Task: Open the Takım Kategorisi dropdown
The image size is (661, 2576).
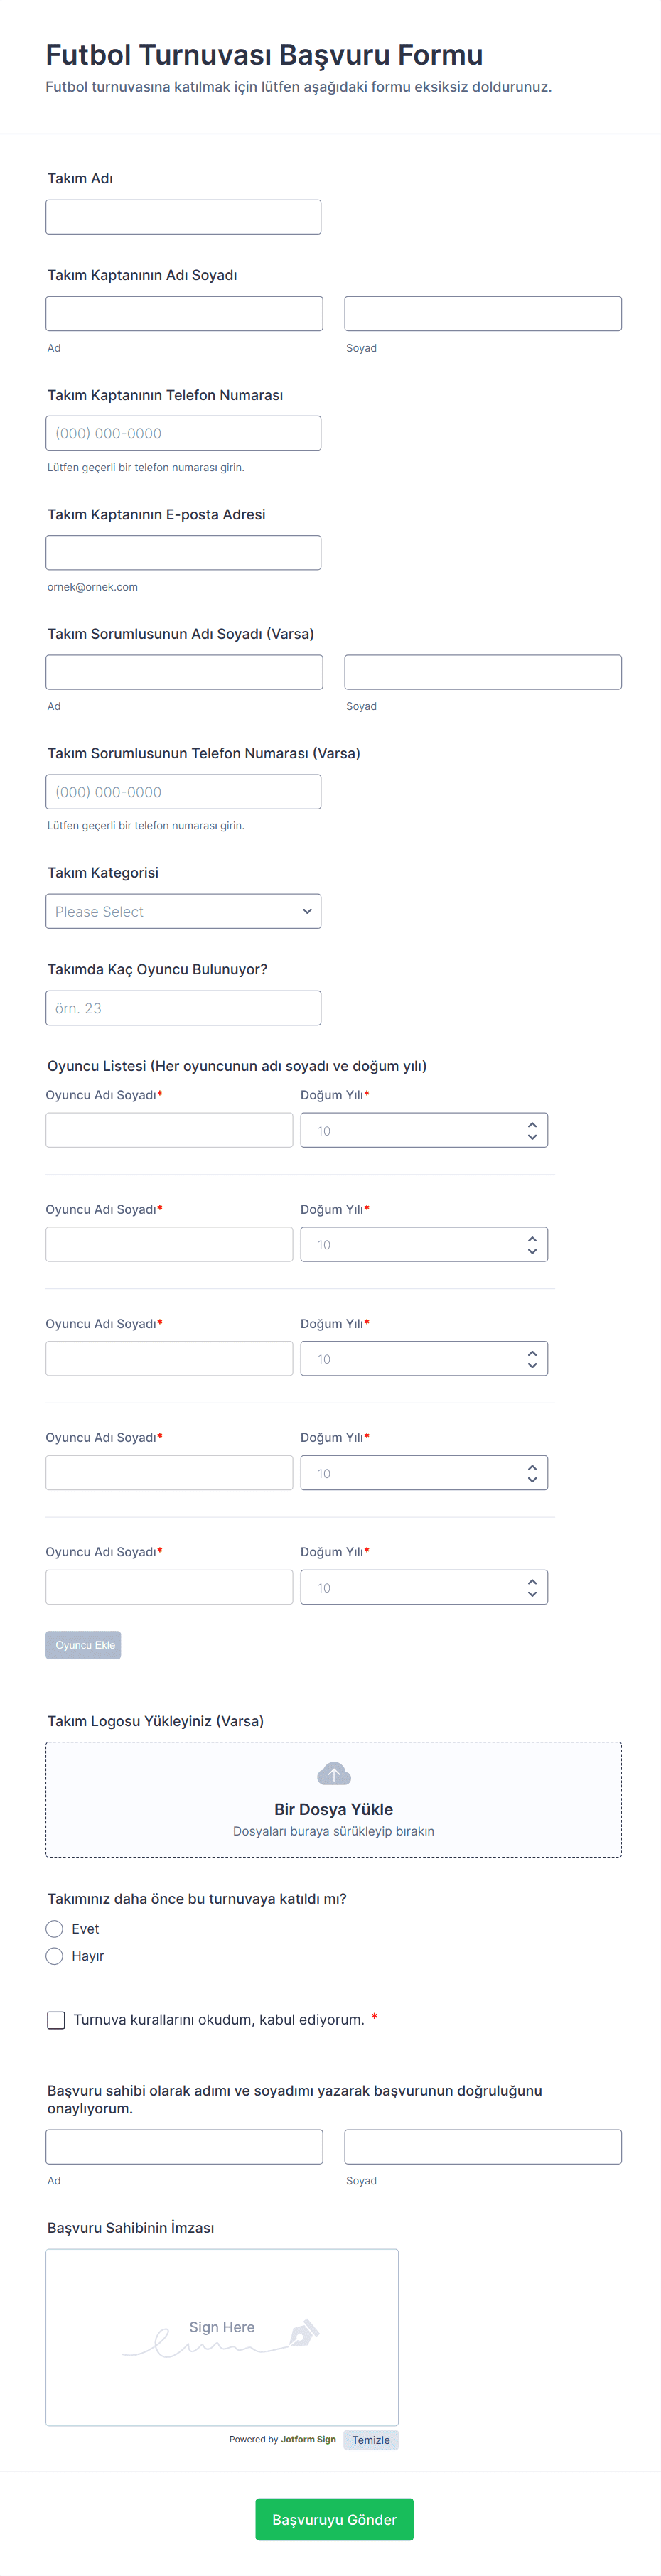Action: point(183,911)
